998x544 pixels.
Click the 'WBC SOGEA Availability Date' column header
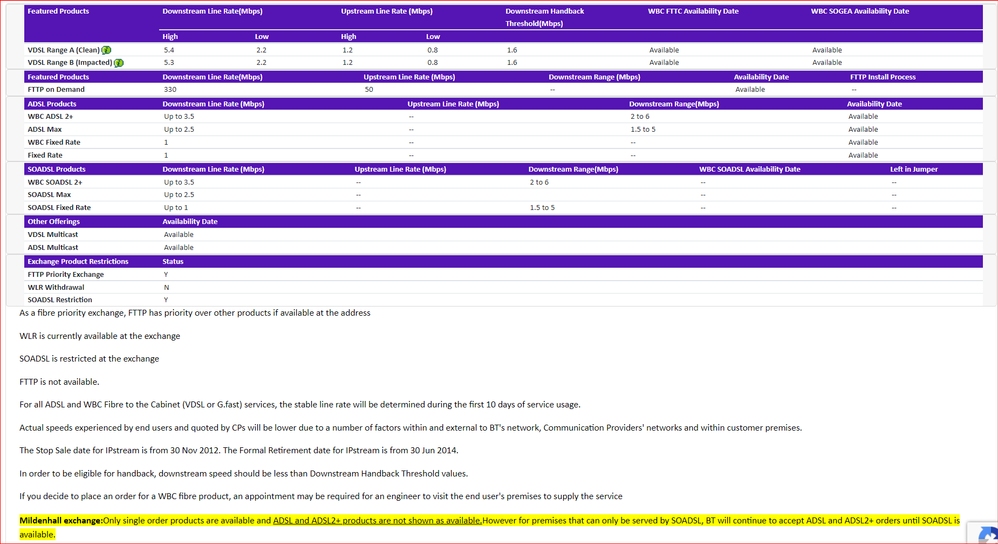[x=860, y=11]
